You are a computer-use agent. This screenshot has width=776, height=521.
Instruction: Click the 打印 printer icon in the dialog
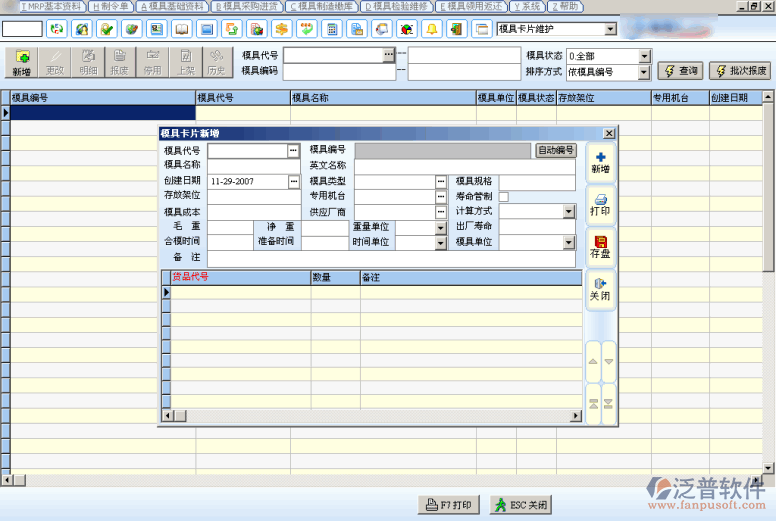coord(600,204)
